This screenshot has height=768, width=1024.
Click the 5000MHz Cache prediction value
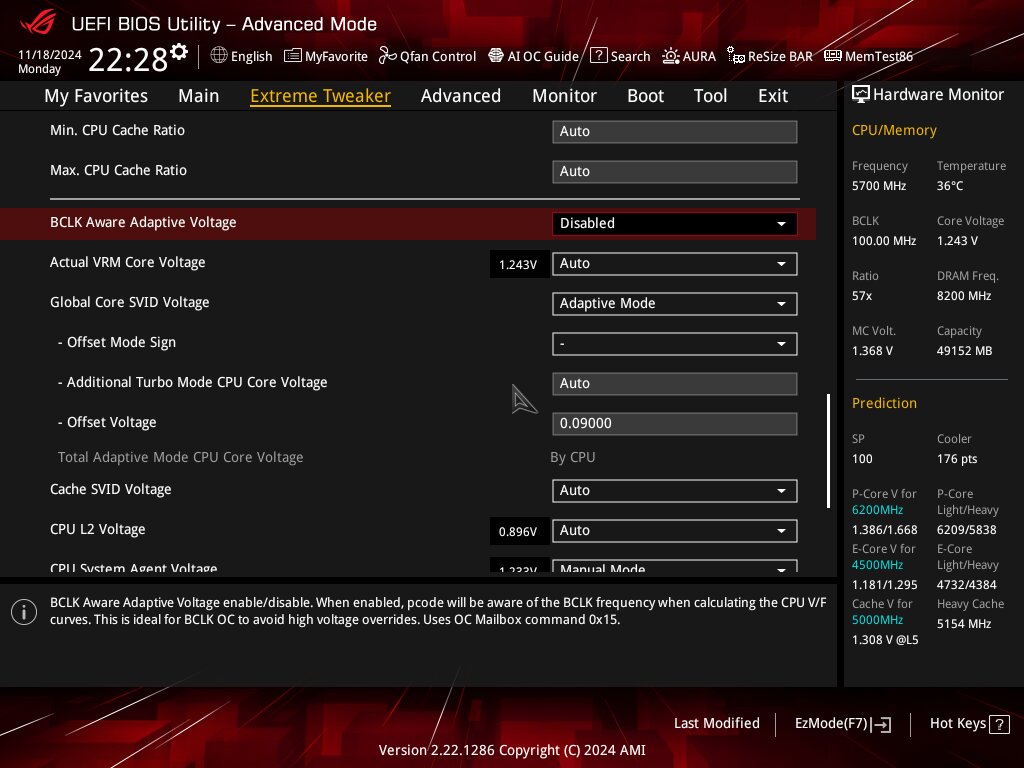pyautogui.click(x=877, y=620)
